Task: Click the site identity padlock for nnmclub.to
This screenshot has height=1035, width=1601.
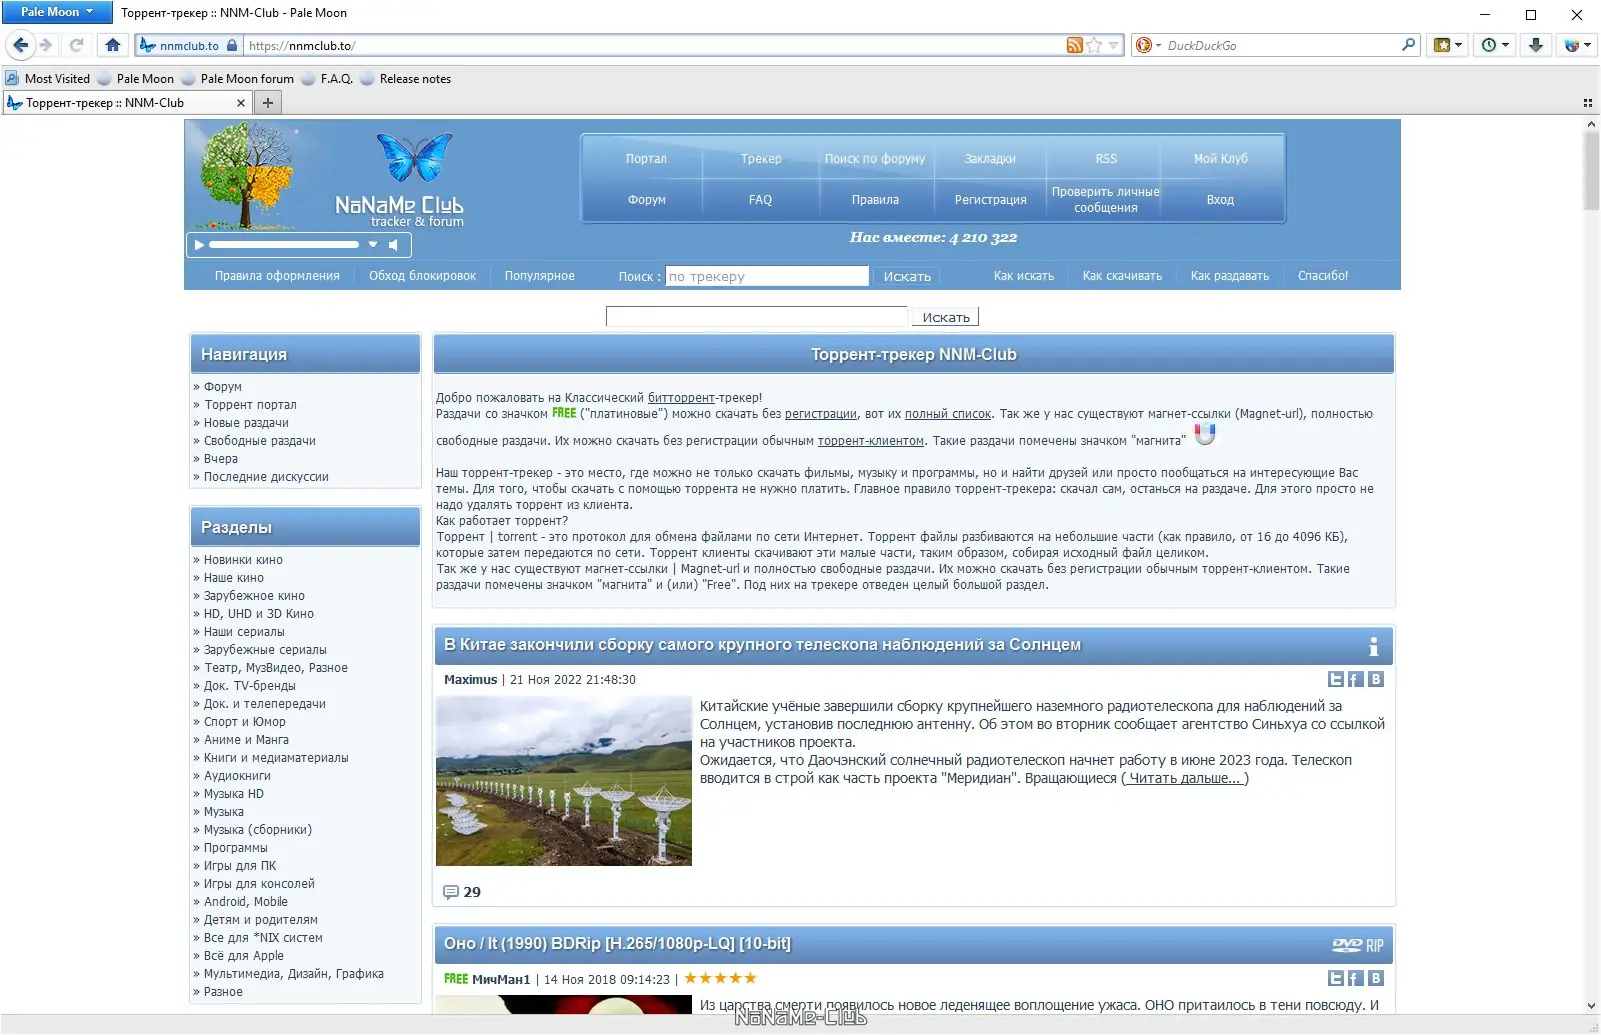Action: coord(233,45)
